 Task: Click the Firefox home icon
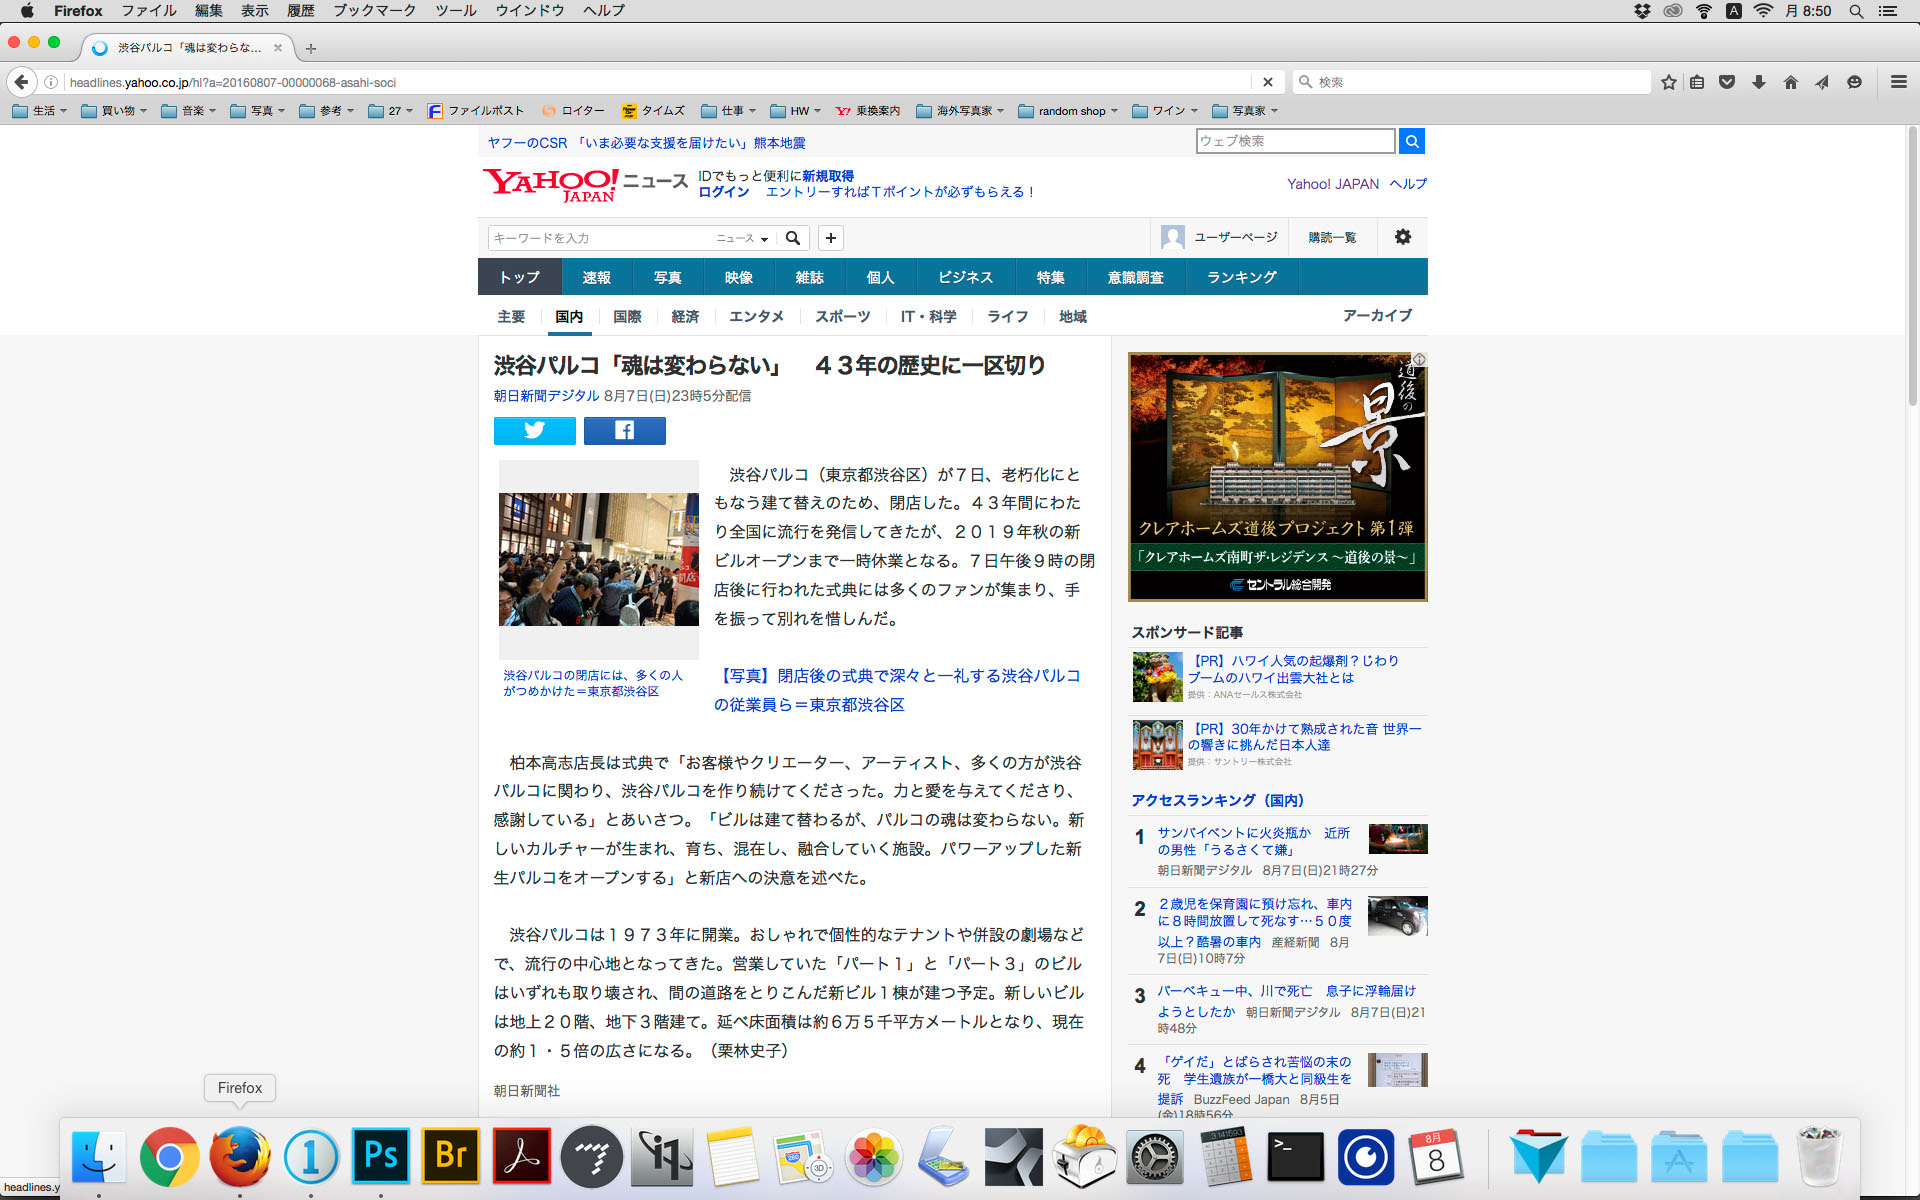tap(1790, 82)
